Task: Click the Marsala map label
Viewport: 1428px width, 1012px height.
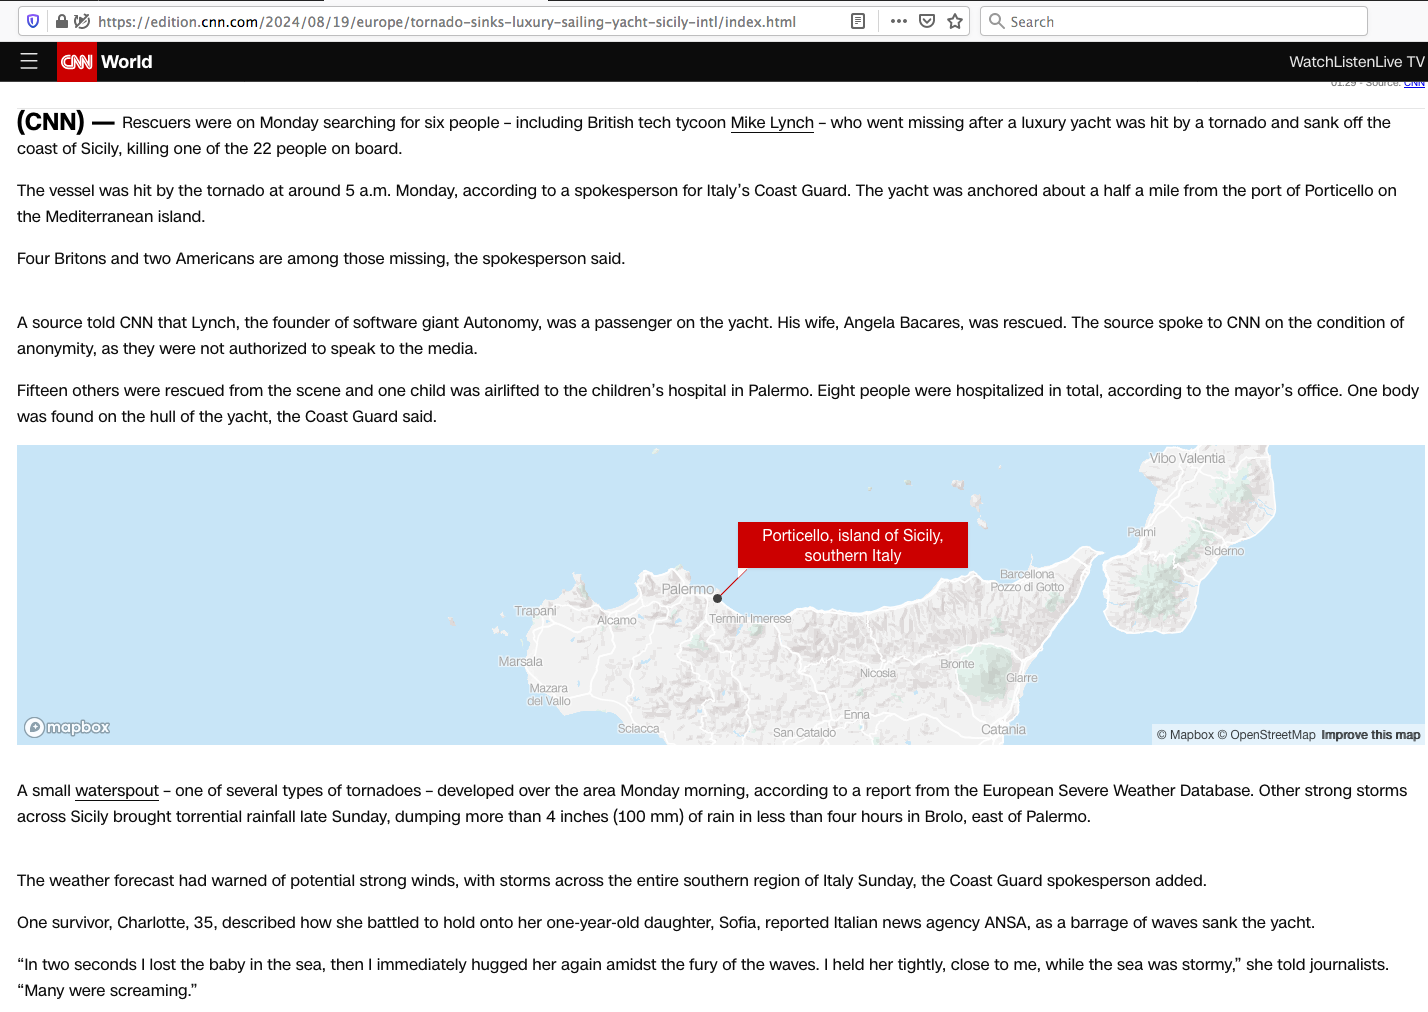Action: tap(521, 662)
